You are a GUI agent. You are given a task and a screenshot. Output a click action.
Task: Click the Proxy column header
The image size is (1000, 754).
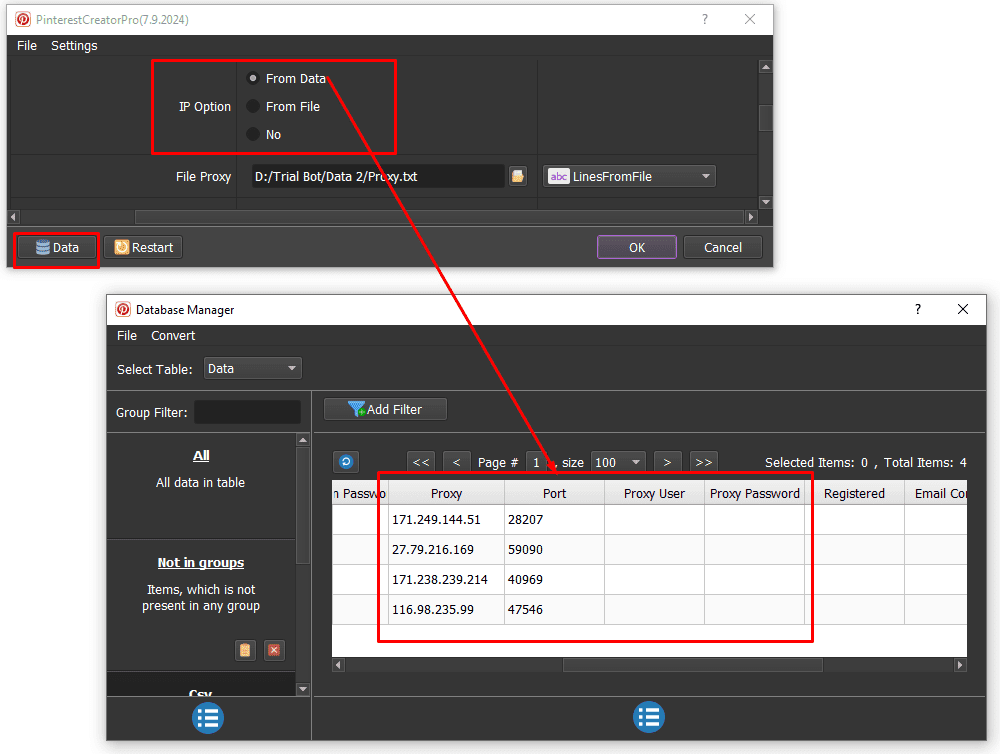(446, 493)
